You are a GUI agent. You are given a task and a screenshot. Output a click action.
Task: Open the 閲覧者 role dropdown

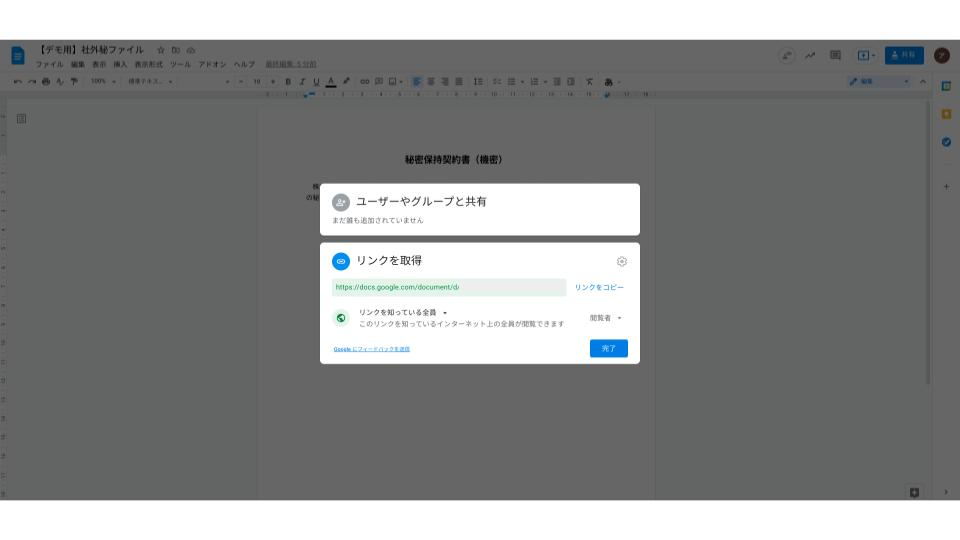coord(606,318)
